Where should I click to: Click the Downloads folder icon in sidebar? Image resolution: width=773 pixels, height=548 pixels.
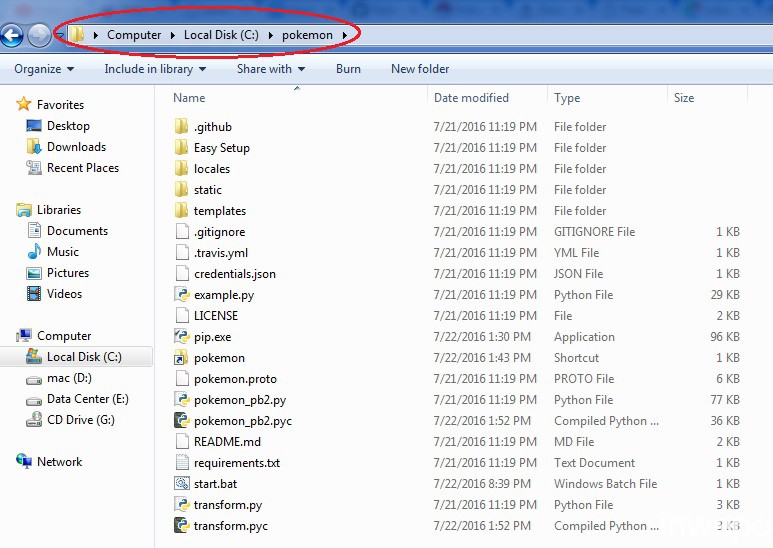tap(34, 146)
